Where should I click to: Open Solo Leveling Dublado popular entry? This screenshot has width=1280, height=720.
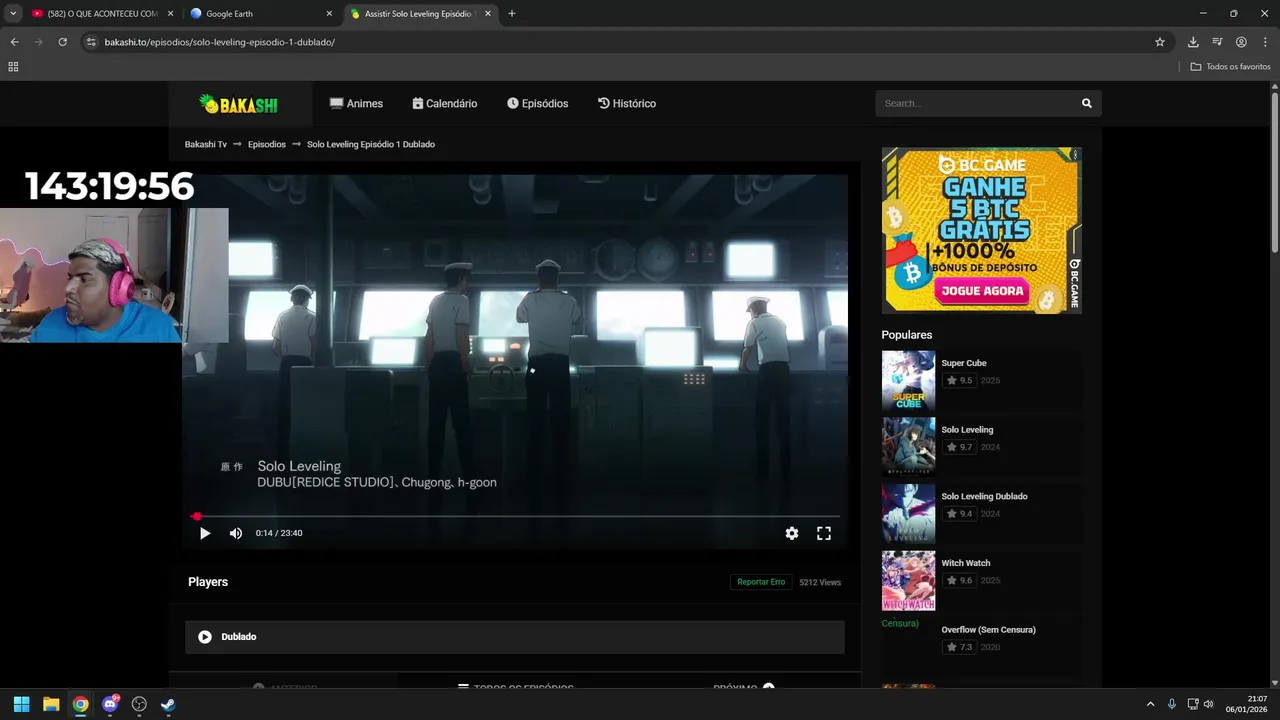point(984,496)
